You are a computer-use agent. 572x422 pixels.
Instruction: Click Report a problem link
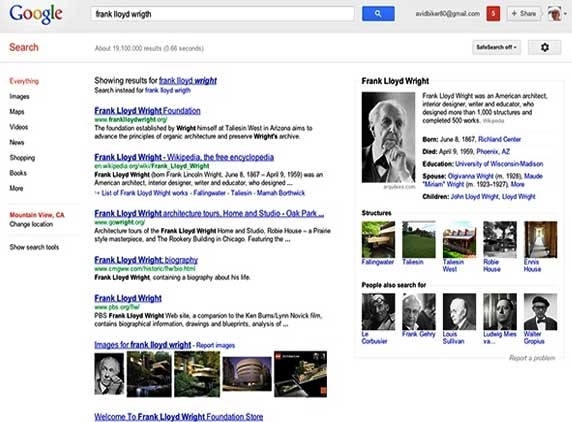coord(532,358)
